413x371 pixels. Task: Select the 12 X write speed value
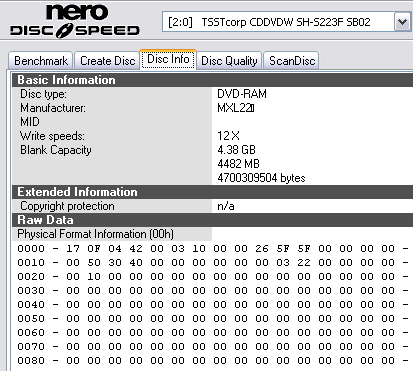[228, 136]
